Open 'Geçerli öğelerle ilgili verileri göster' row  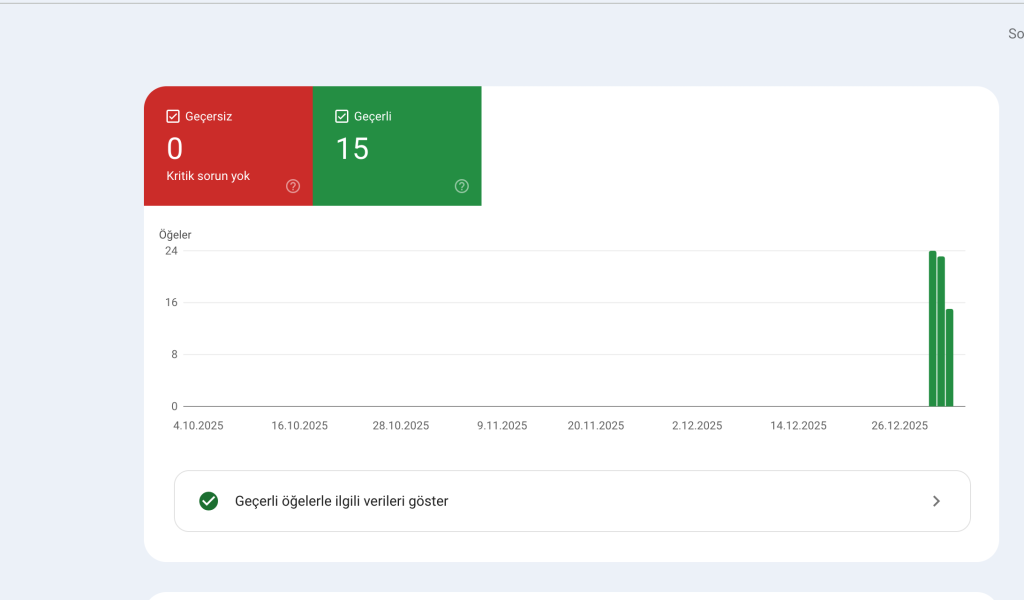point(571,501)
